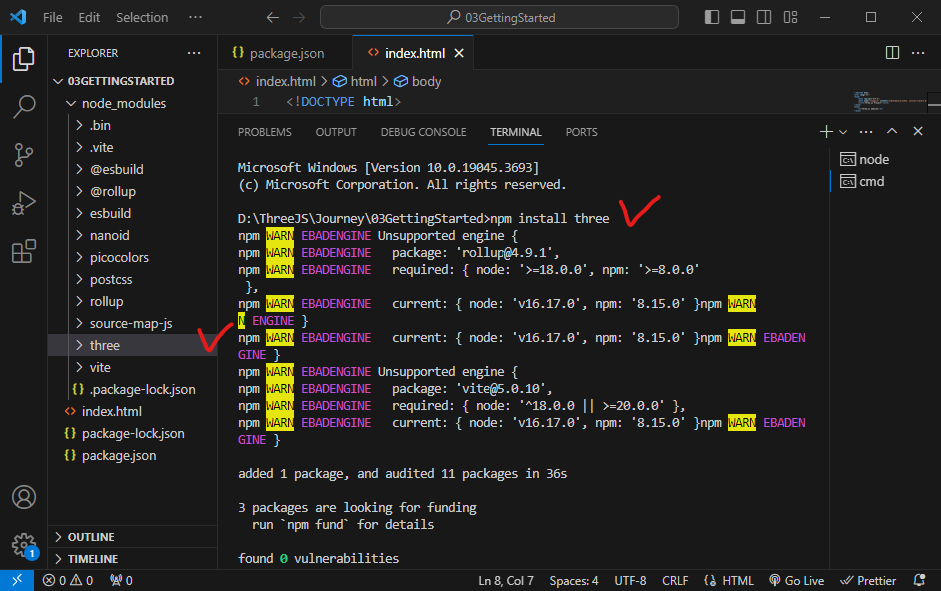Open the Selection menu

[142, 17]
